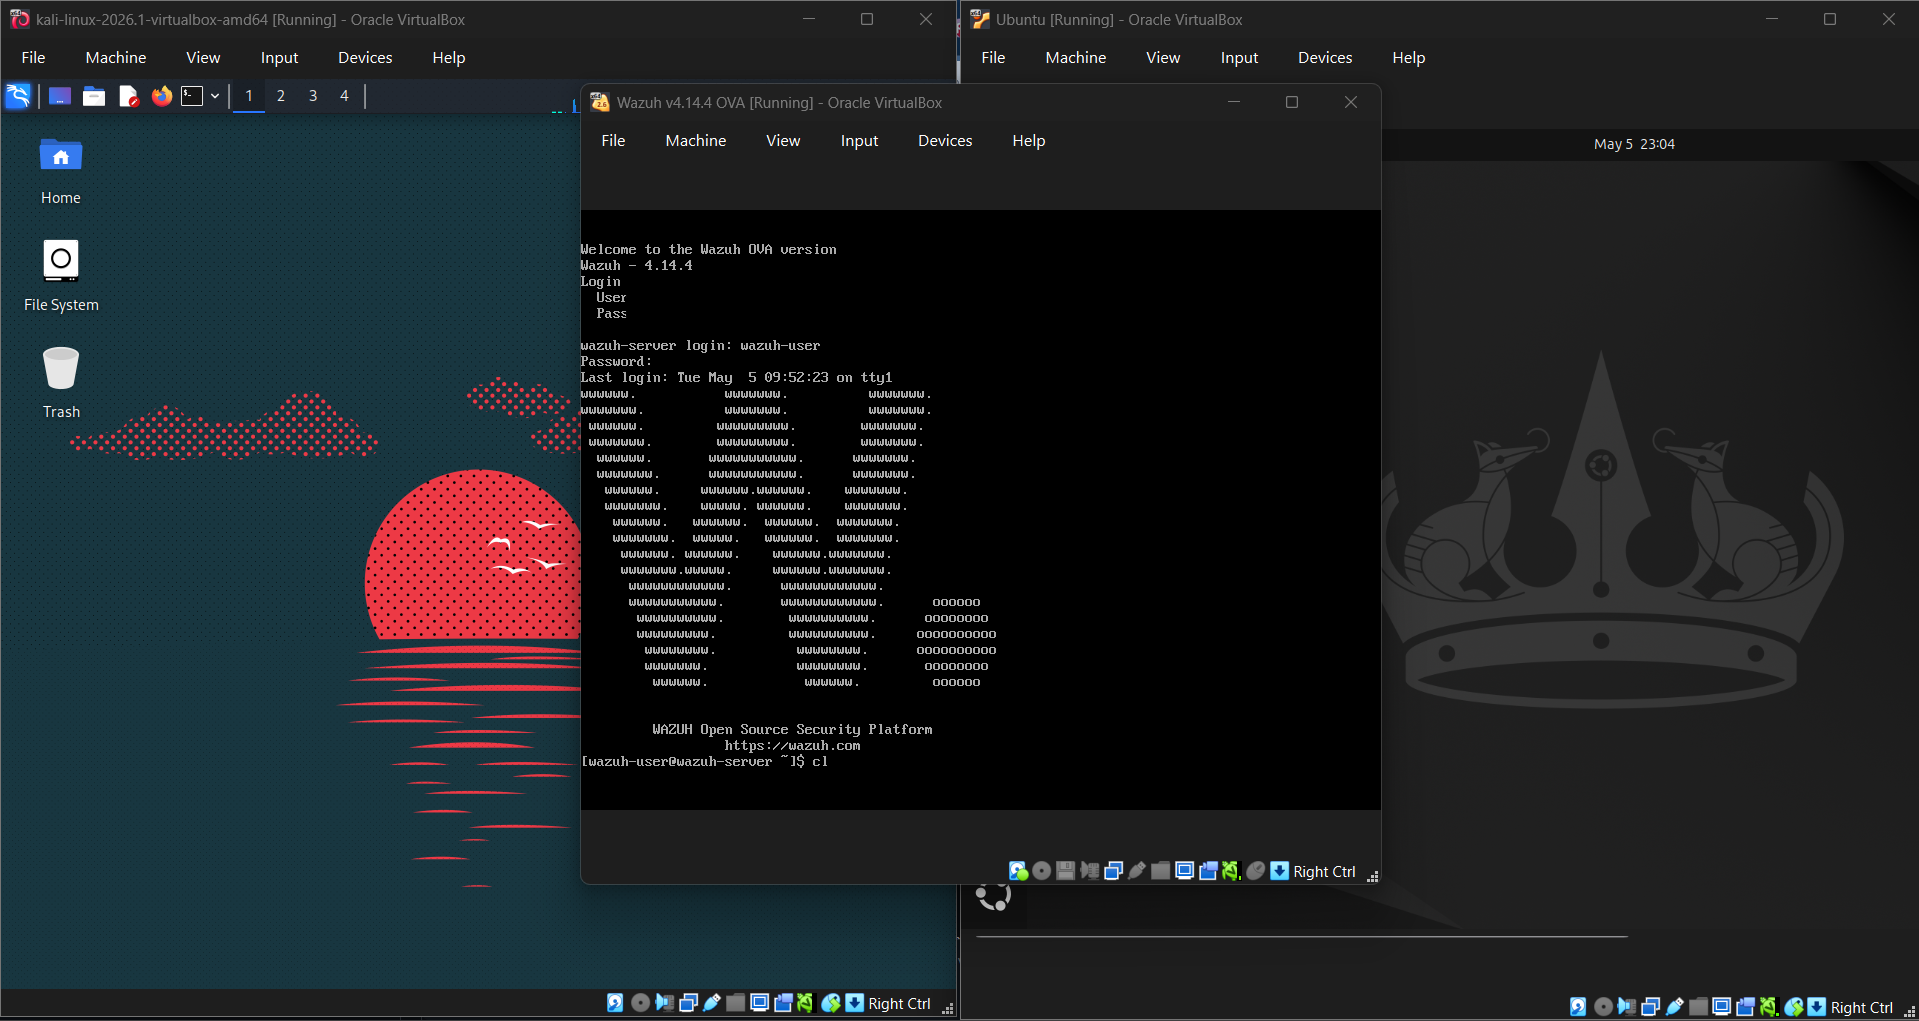The height and width of the screenshot is (1021, 1919).
Task: Click the hard disk indicator in Wazuh status bar
Action: point(1018,871)
